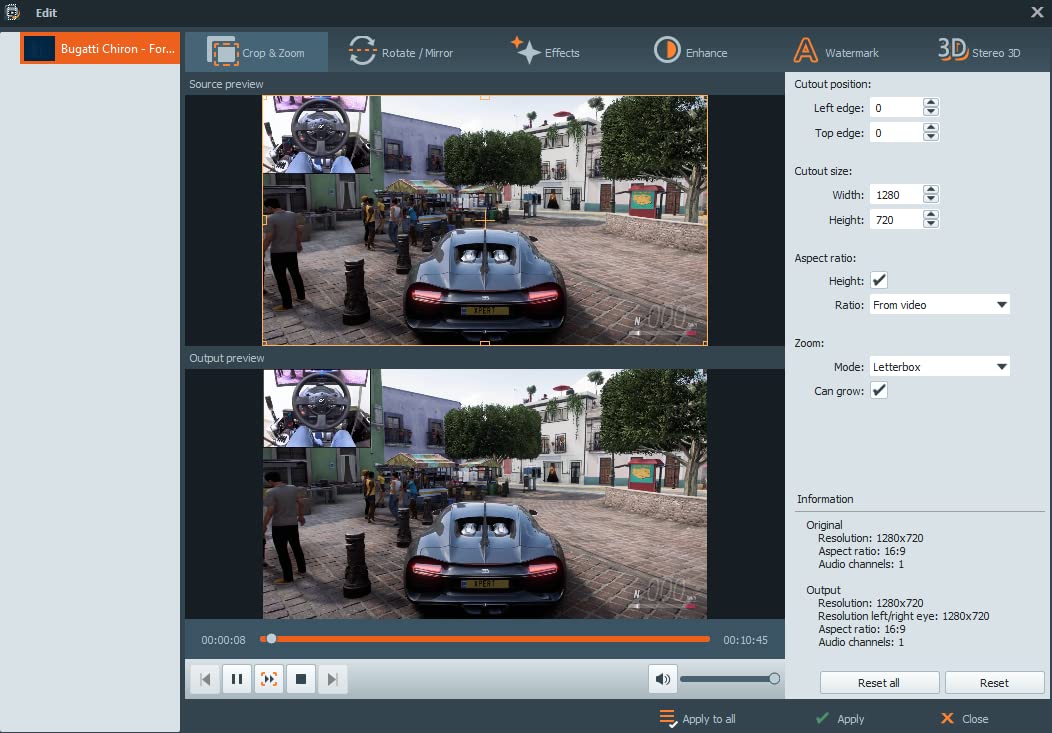Decrease the Left edge value

(x=931, y=112)
